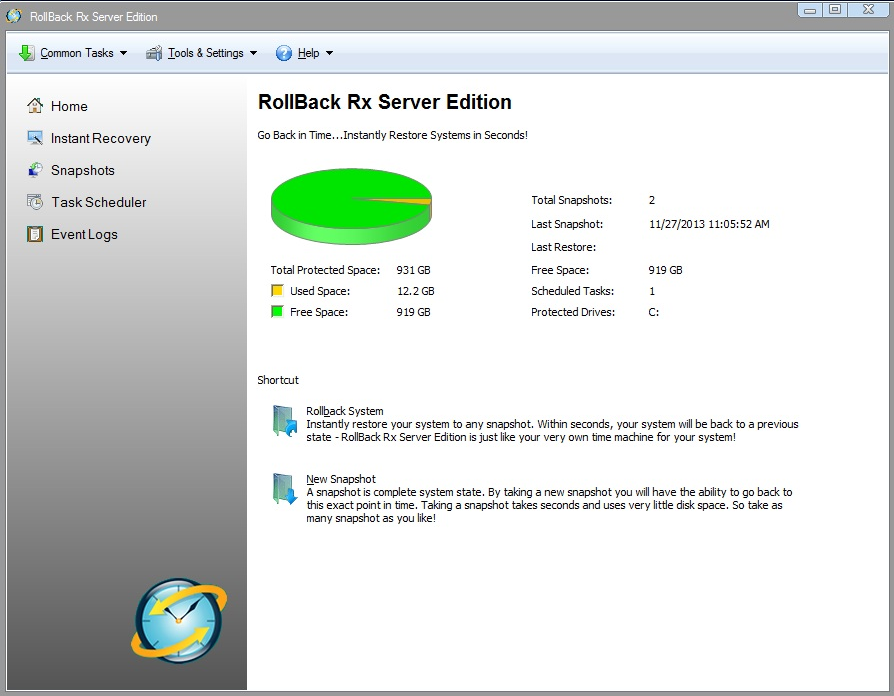Click the Total Protected Space value 931 GB
Viewport: 894px width, 696px height.
click(x=413, y=270)
